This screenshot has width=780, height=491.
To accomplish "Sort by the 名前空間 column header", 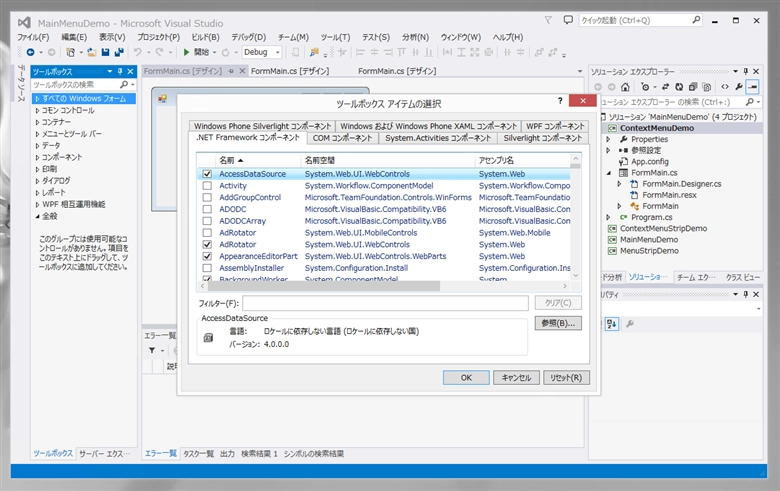I will [388, 160].
